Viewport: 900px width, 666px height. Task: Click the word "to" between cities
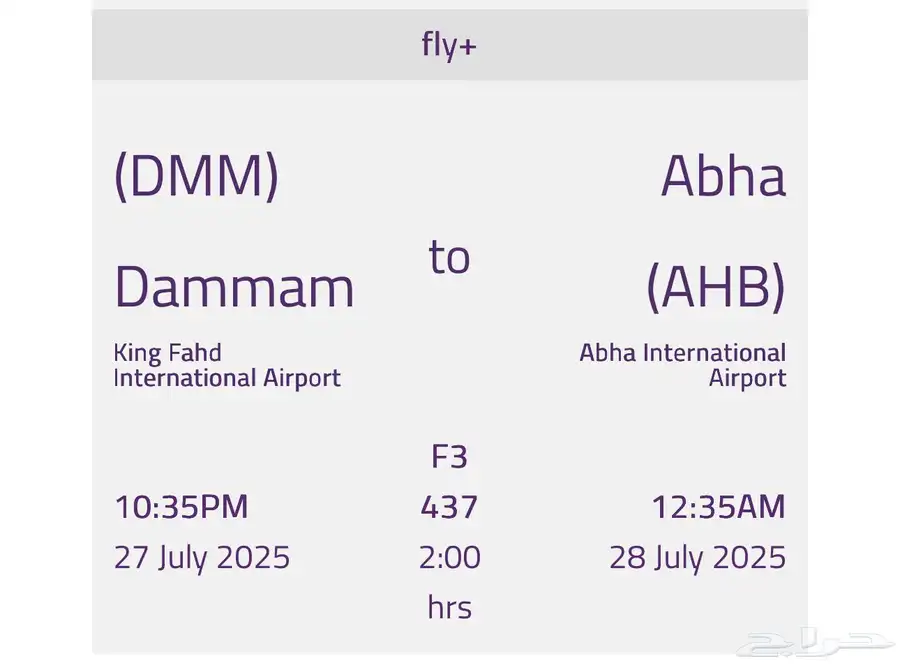coord(449,257)
